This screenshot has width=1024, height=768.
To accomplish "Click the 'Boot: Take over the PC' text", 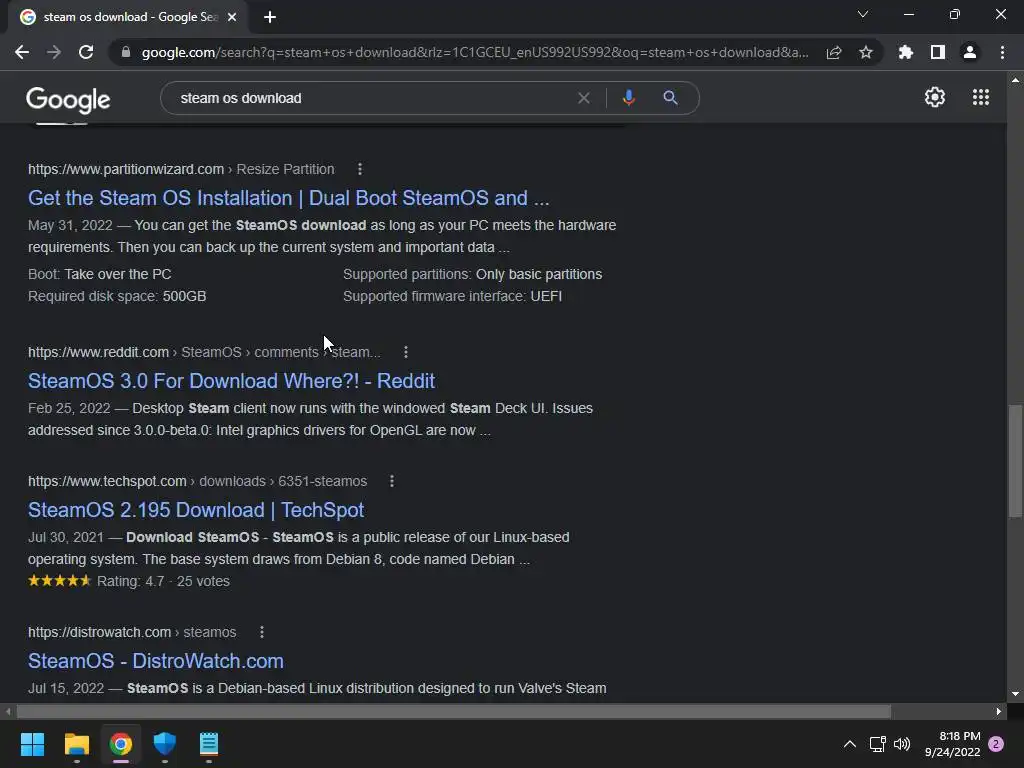I will (x=99, y=274).
